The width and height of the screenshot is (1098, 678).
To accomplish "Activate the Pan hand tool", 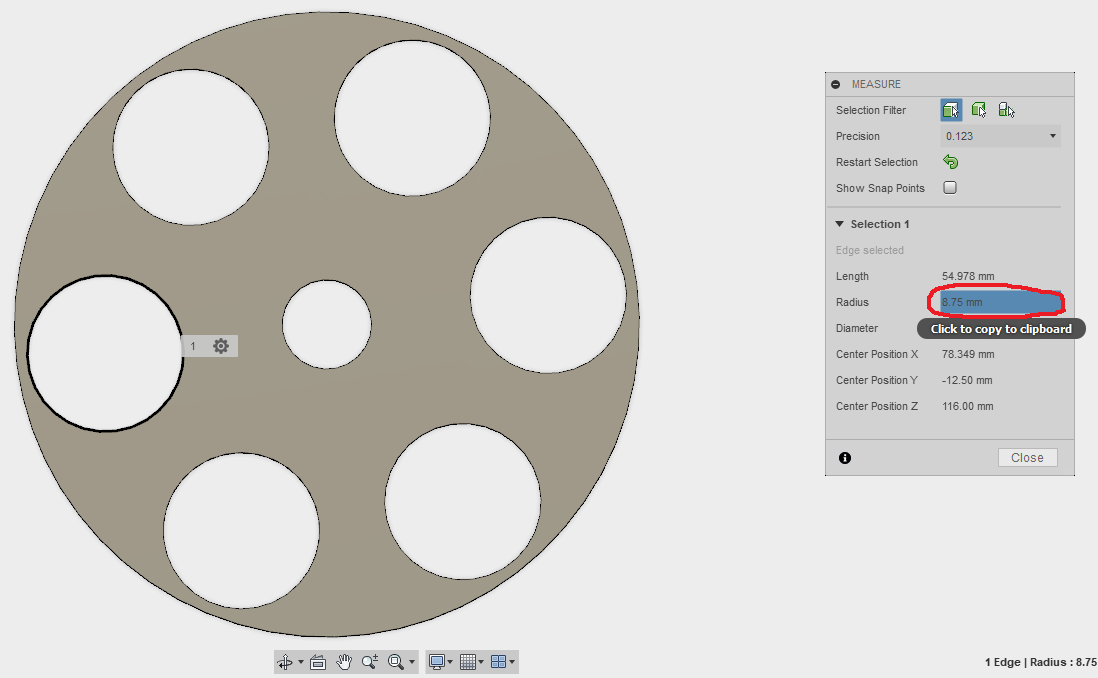I will click(343, 662).
